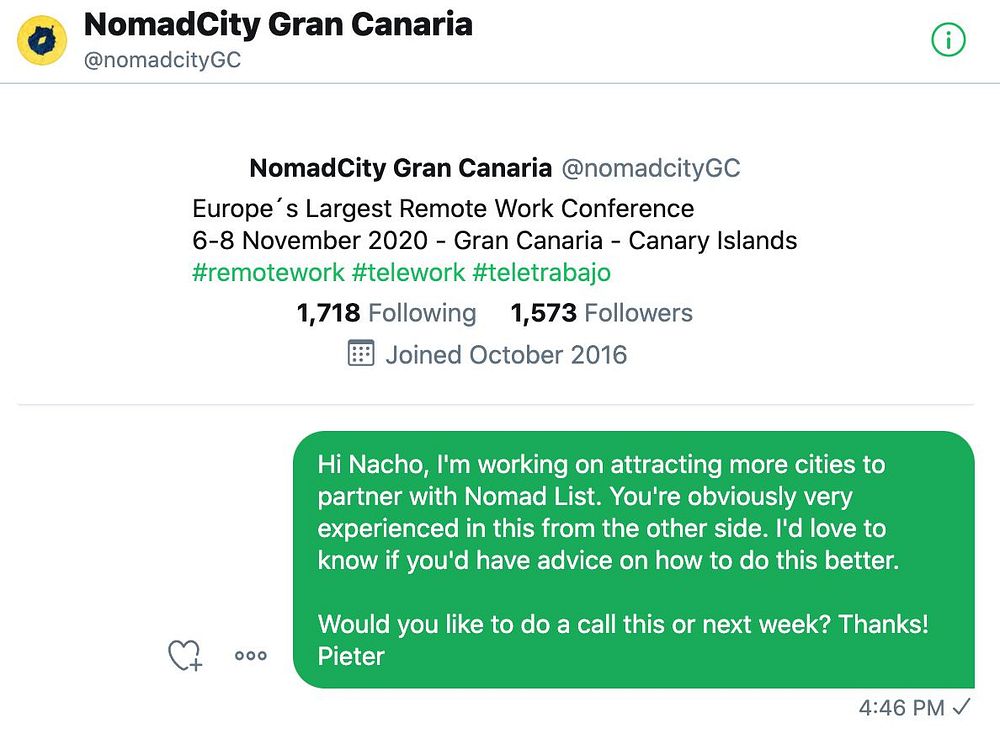This screenshot has height=739, width=1000.
Task: View the 1,718 Following list
Action: [386, 313]
